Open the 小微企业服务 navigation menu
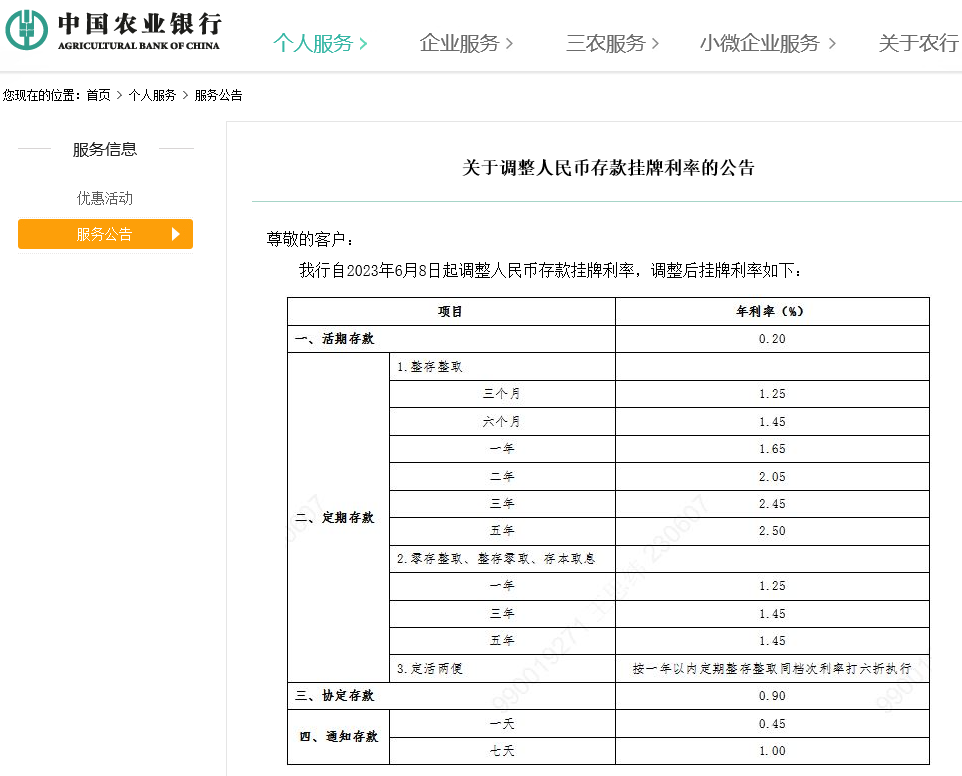 tap(763, 44)
